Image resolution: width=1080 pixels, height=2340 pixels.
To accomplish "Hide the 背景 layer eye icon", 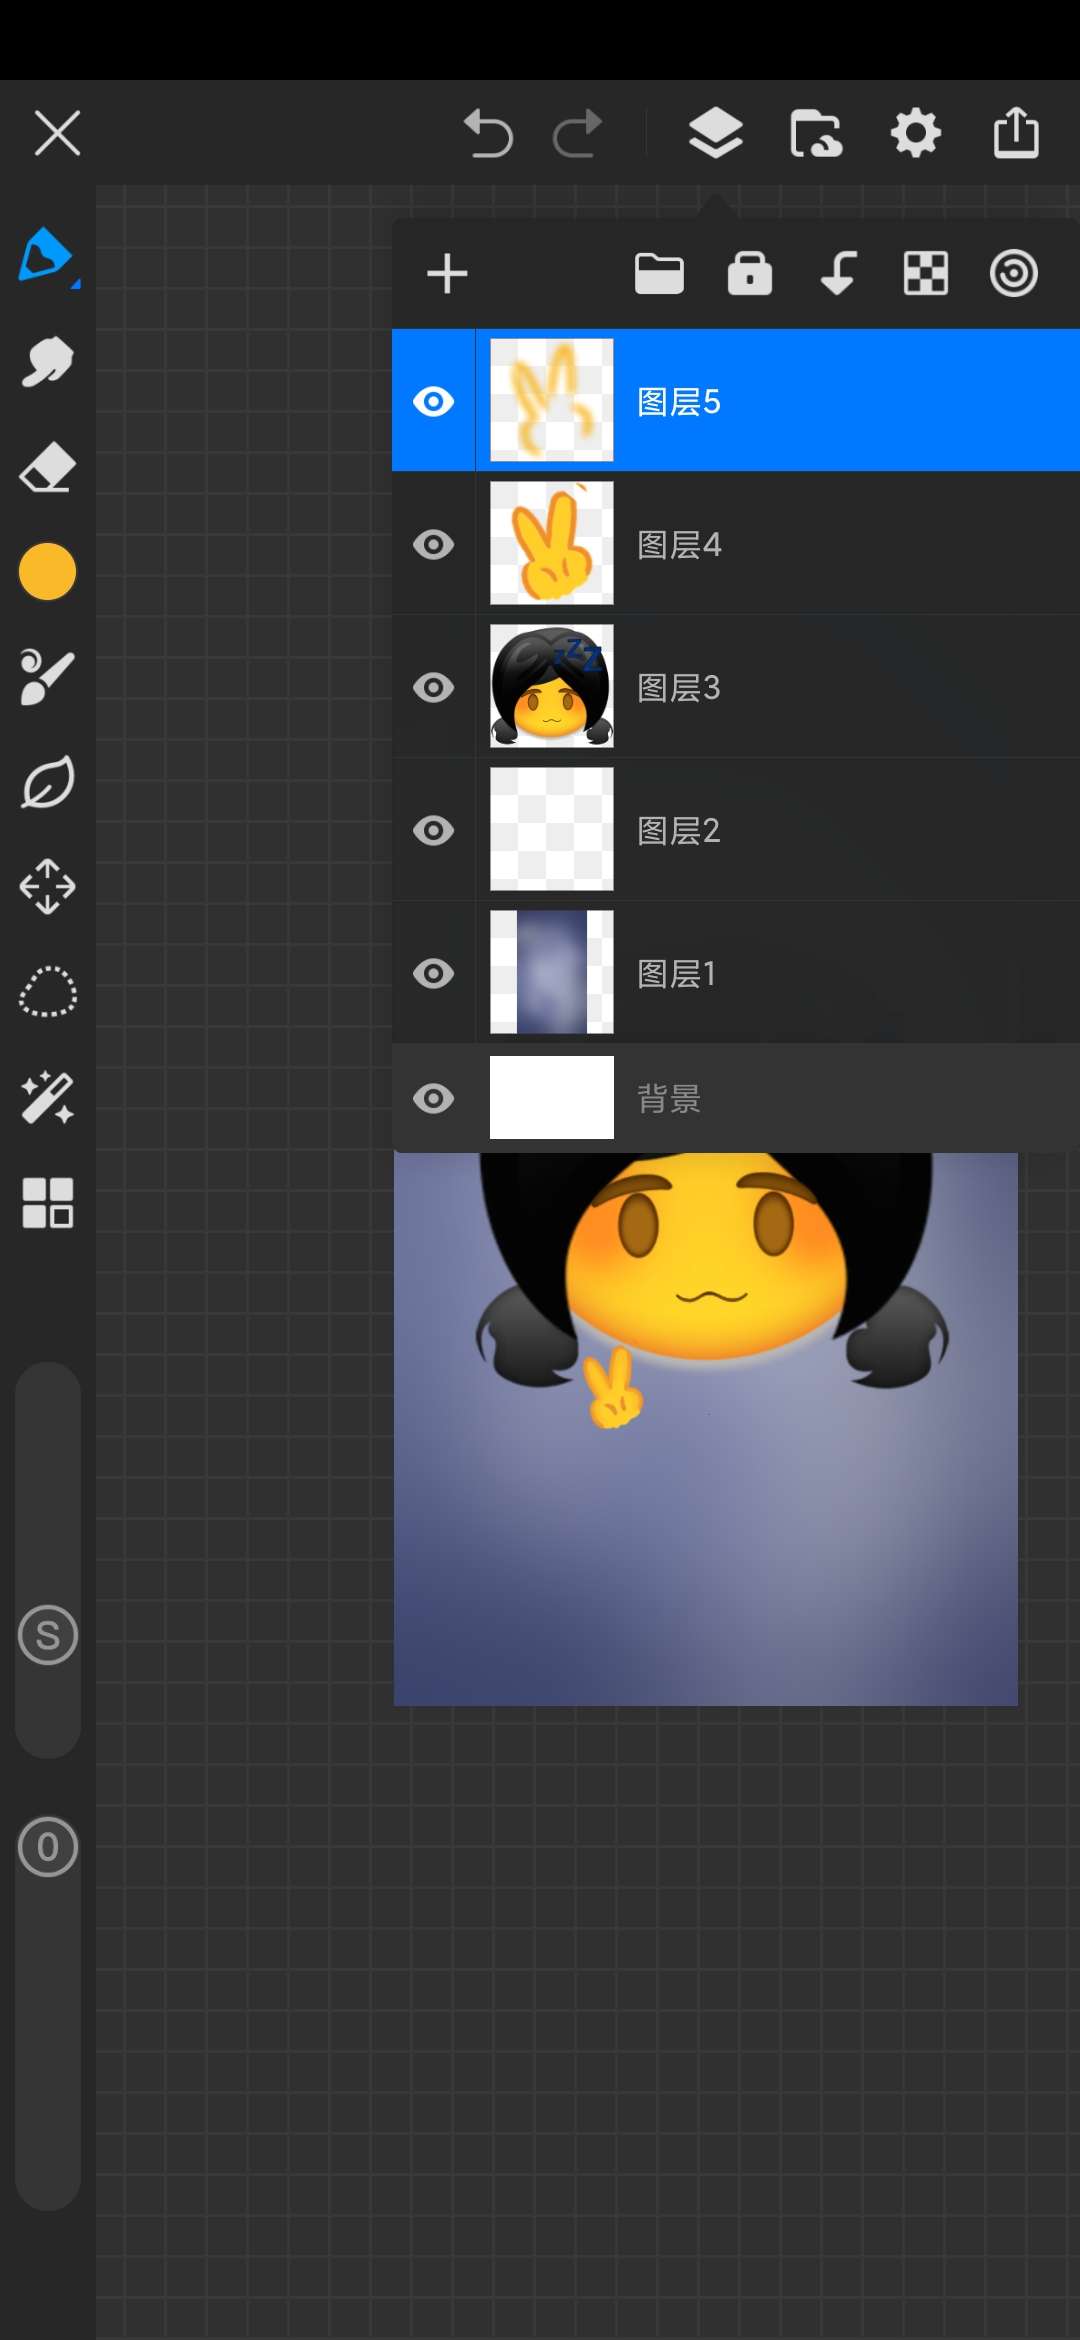I will point(433,1099).
